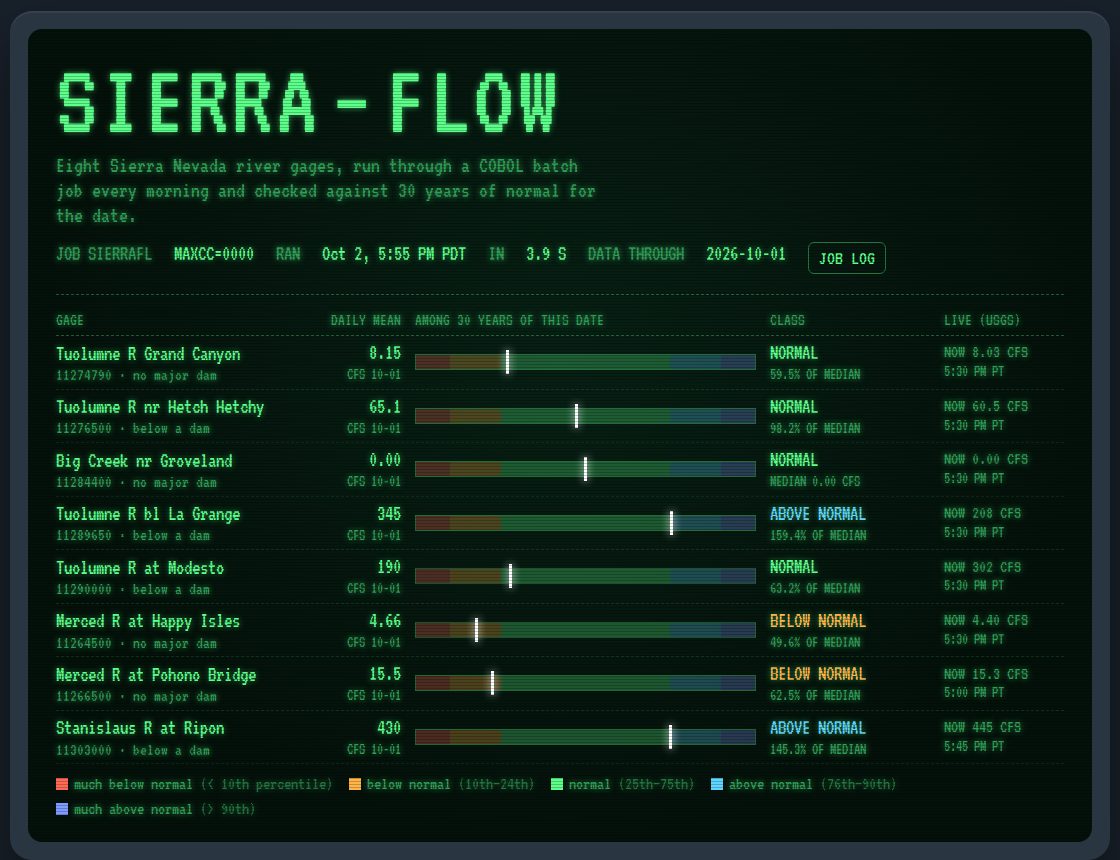Click the data through date 2026-10-01
Image resolution: width=1120 pixels, height=860 pixels.
[x=746, y=254]
